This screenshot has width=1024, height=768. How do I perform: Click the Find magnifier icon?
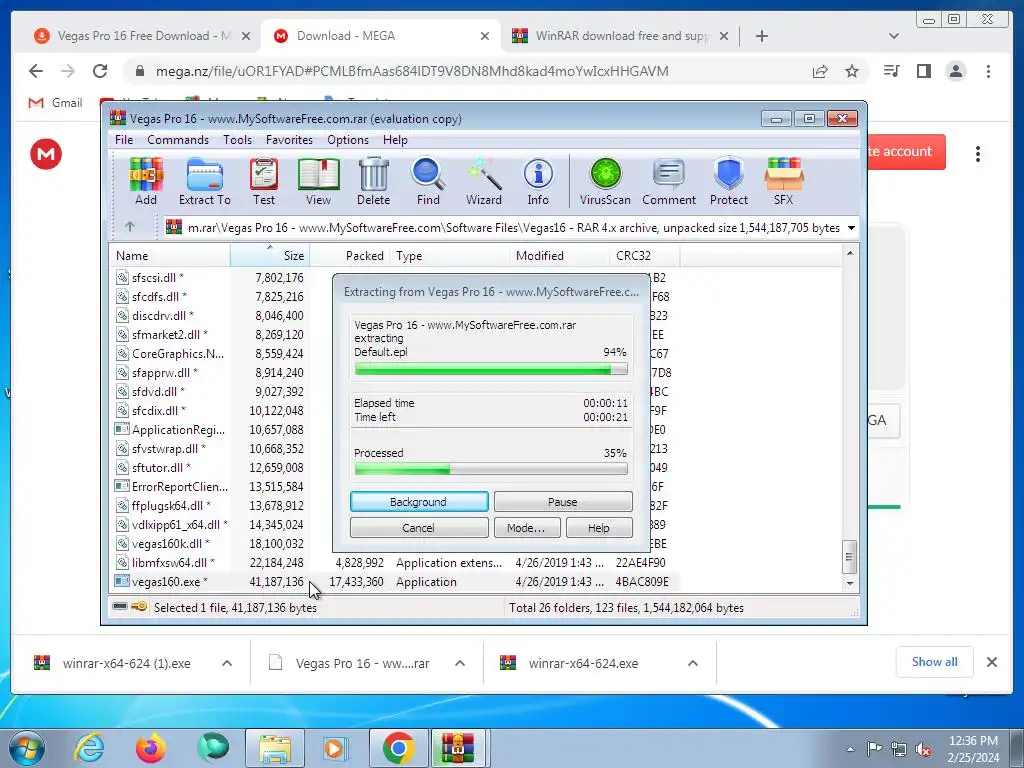[x=428, y=182]
